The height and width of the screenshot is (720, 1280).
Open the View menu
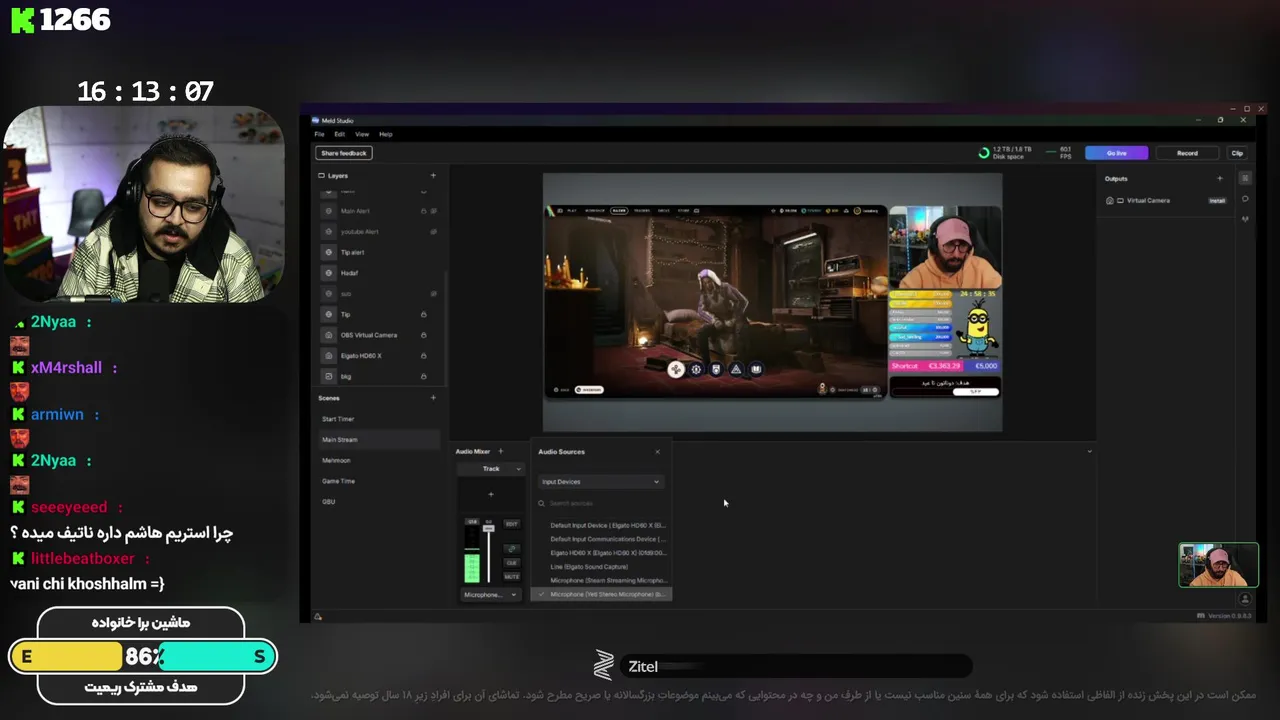pos(362,134)
